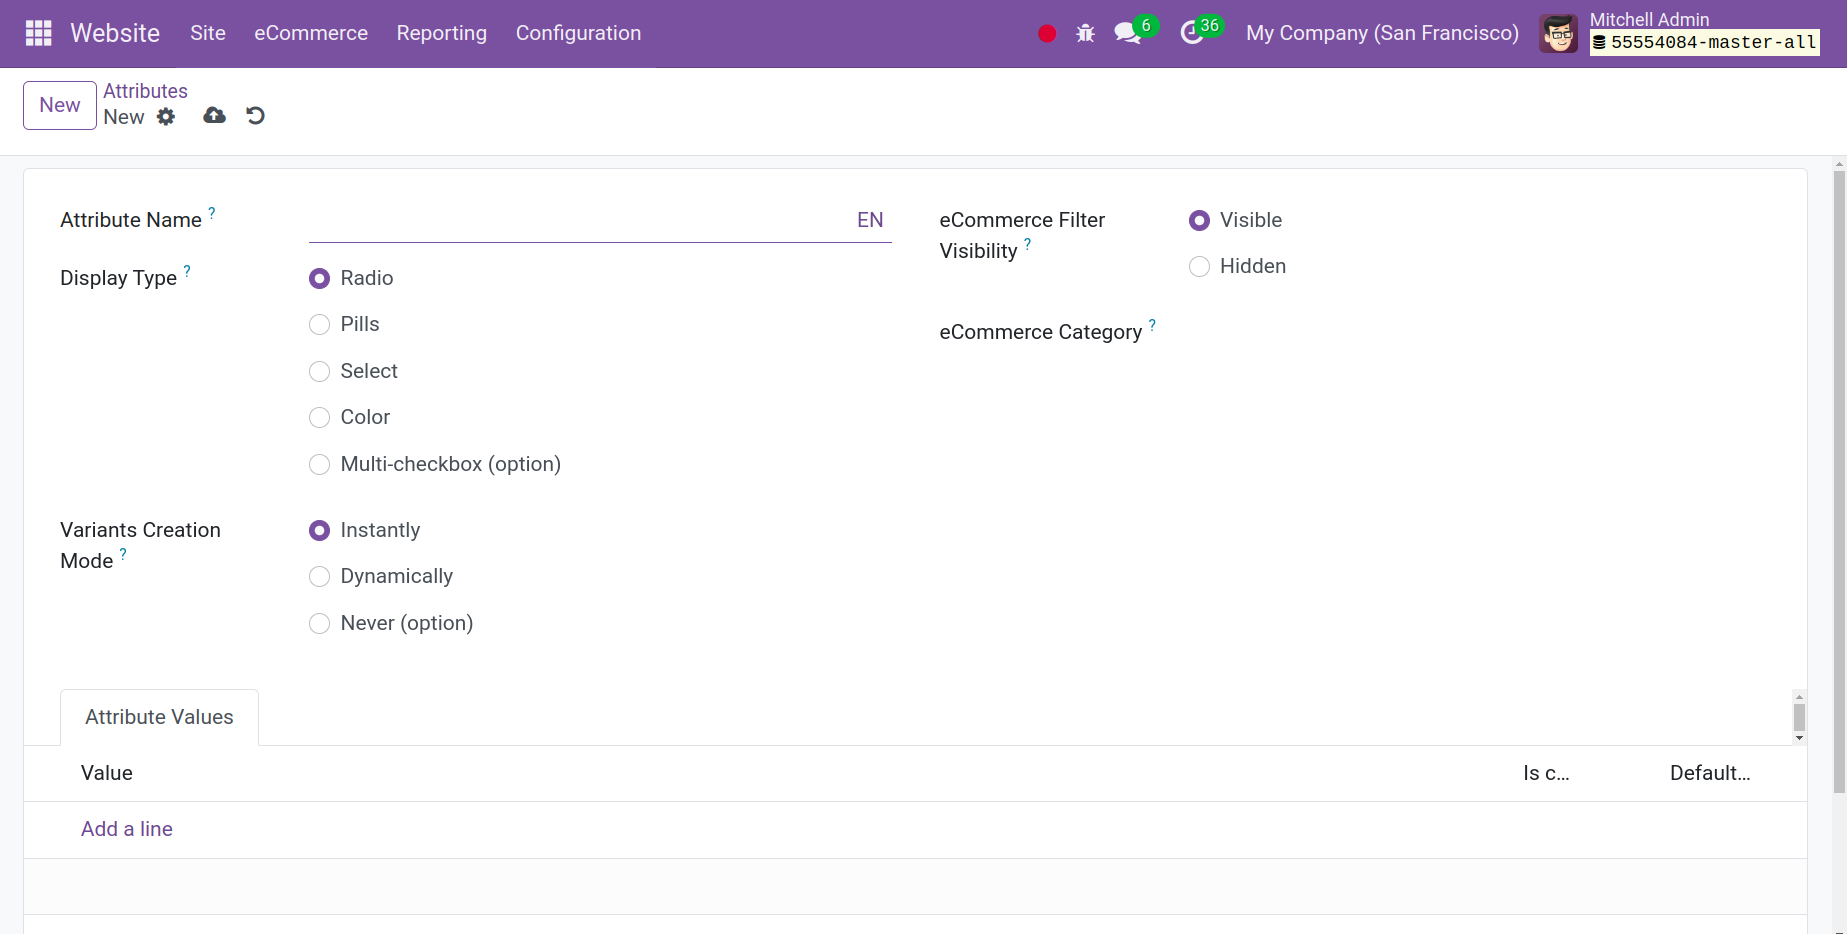The height and width of the screenshot is (934, 1847).
Task: Select the Radio display type
Action: 319,278
